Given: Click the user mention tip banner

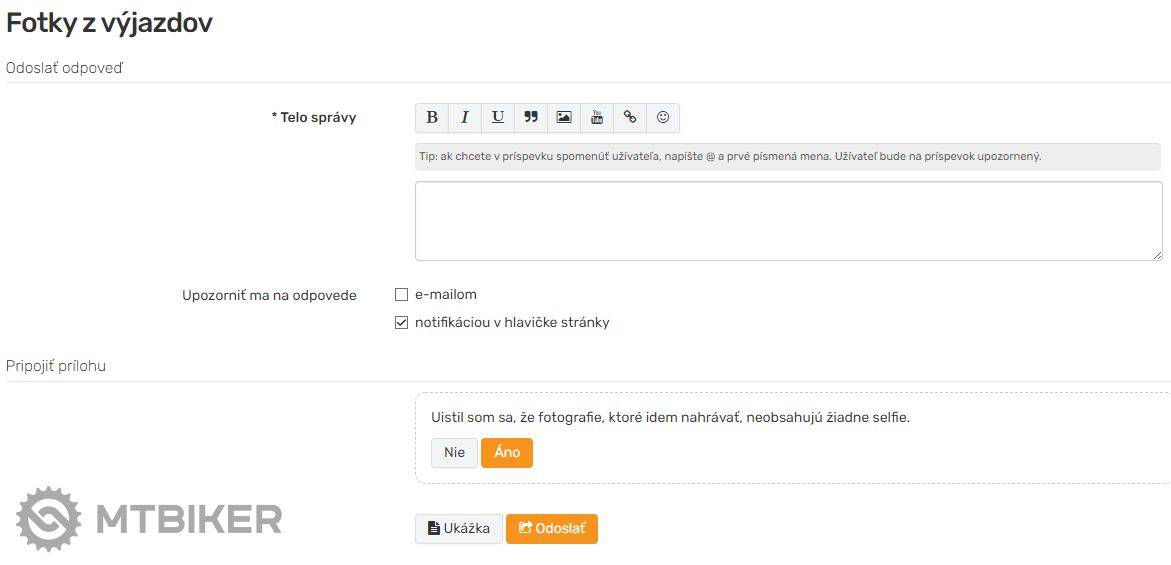Looking at the screenshot, I should click(x=787, y=157).
